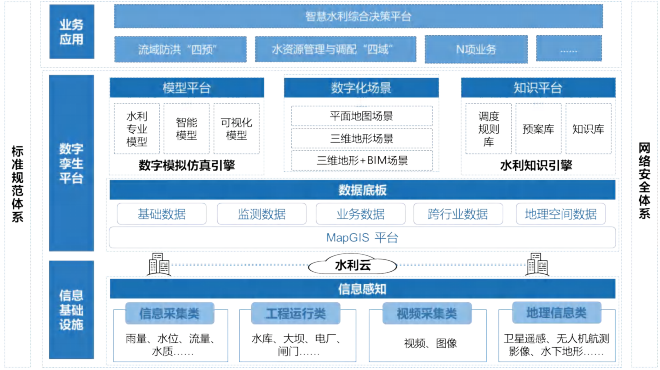The width and height of the screenshot is (660, 370).
Task: Select the 数据底板 header bar
Action: [362, 190]
